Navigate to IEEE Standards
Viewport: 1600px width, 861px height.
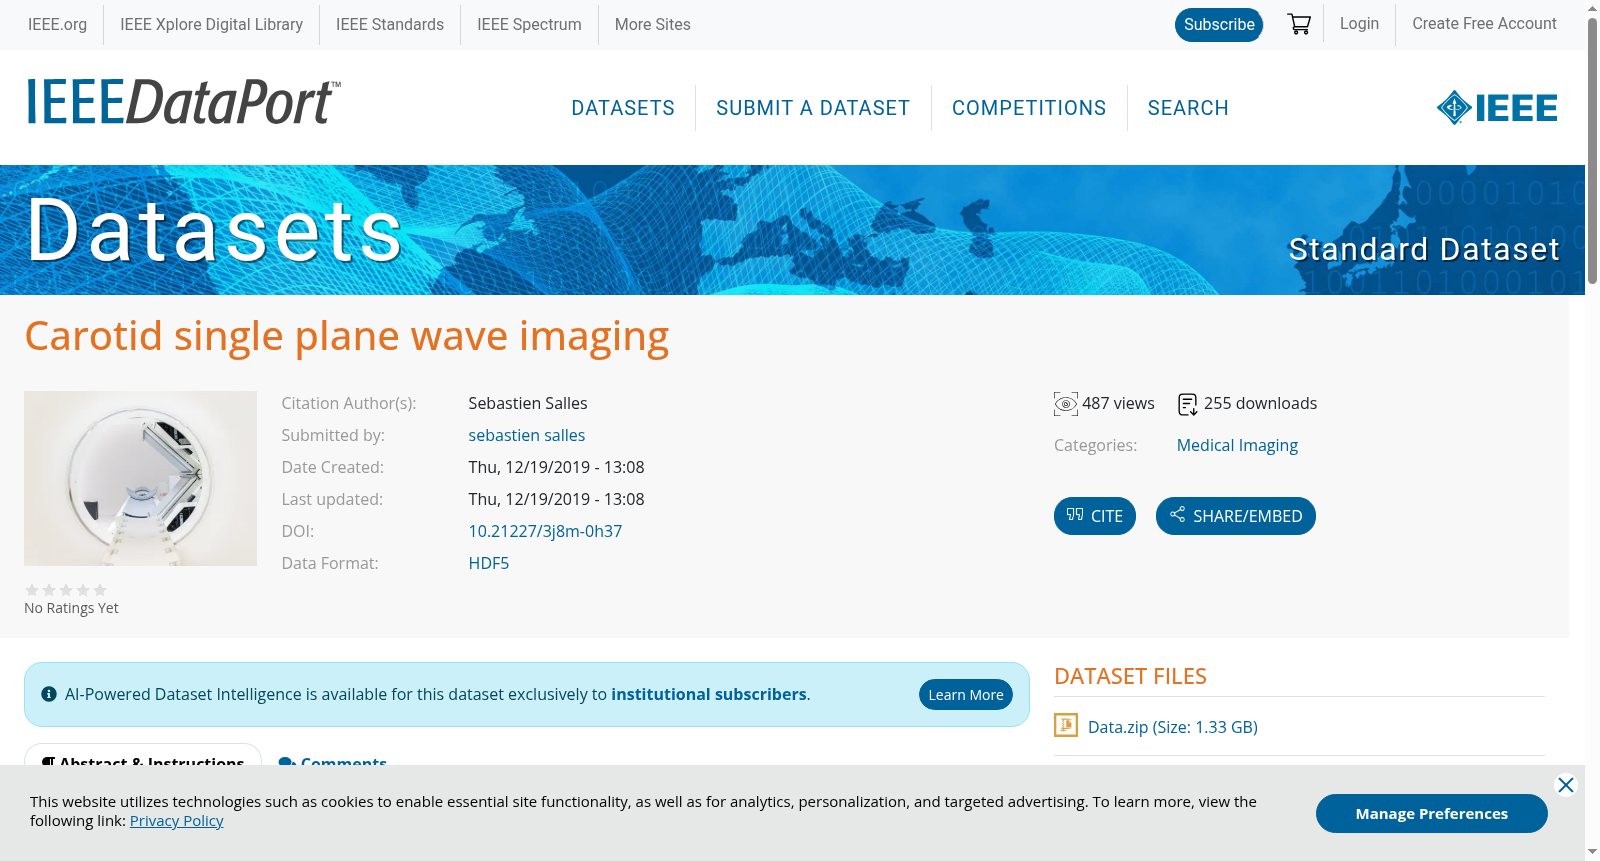click(x=390, y=24)
